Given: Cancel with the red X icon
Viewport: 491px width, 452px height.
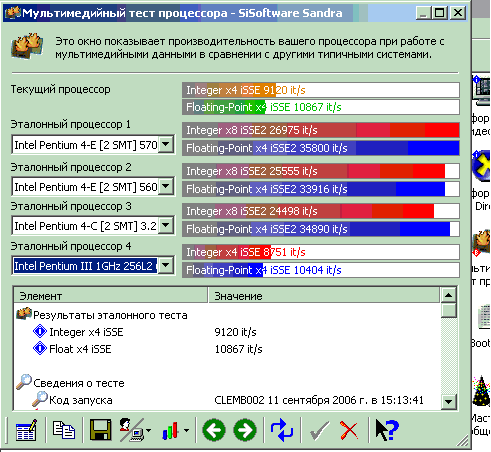Looking at the screenshot, I should click(349, 430).
